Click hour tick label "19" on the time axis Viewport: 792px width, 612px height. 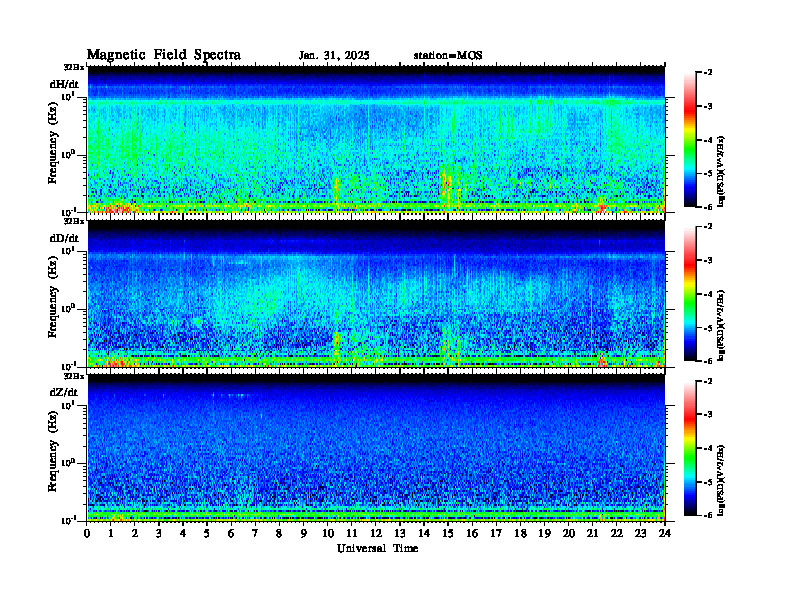coord(544,534)
